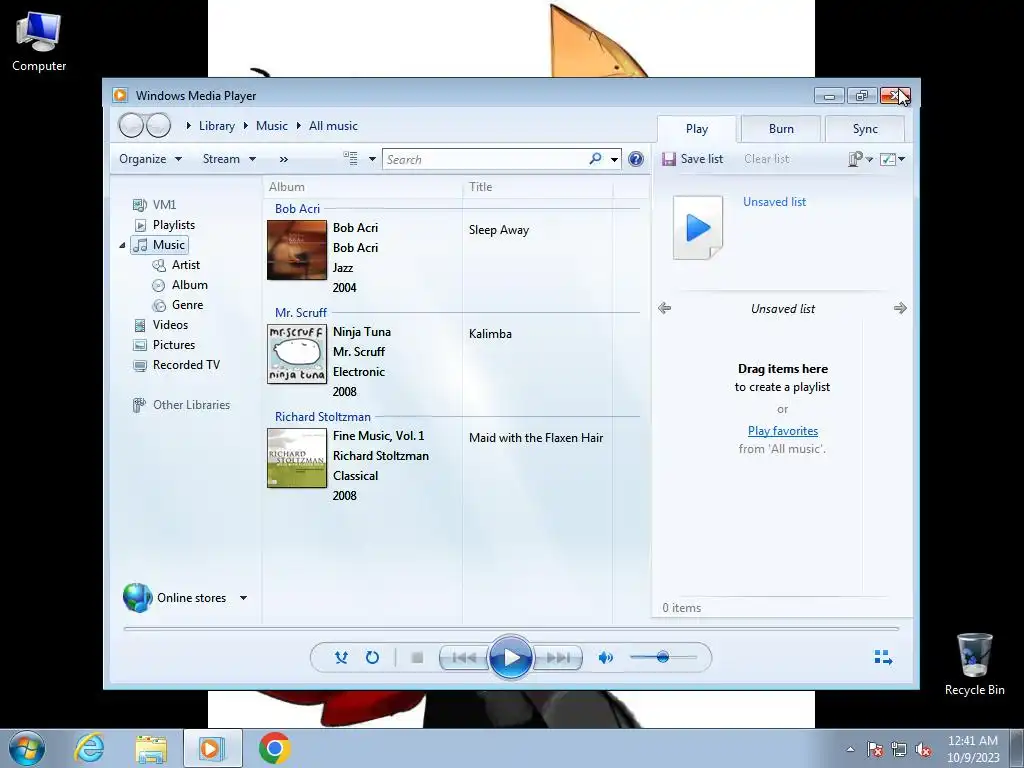Click the Fine Music Vol. 1 cover

296,458
